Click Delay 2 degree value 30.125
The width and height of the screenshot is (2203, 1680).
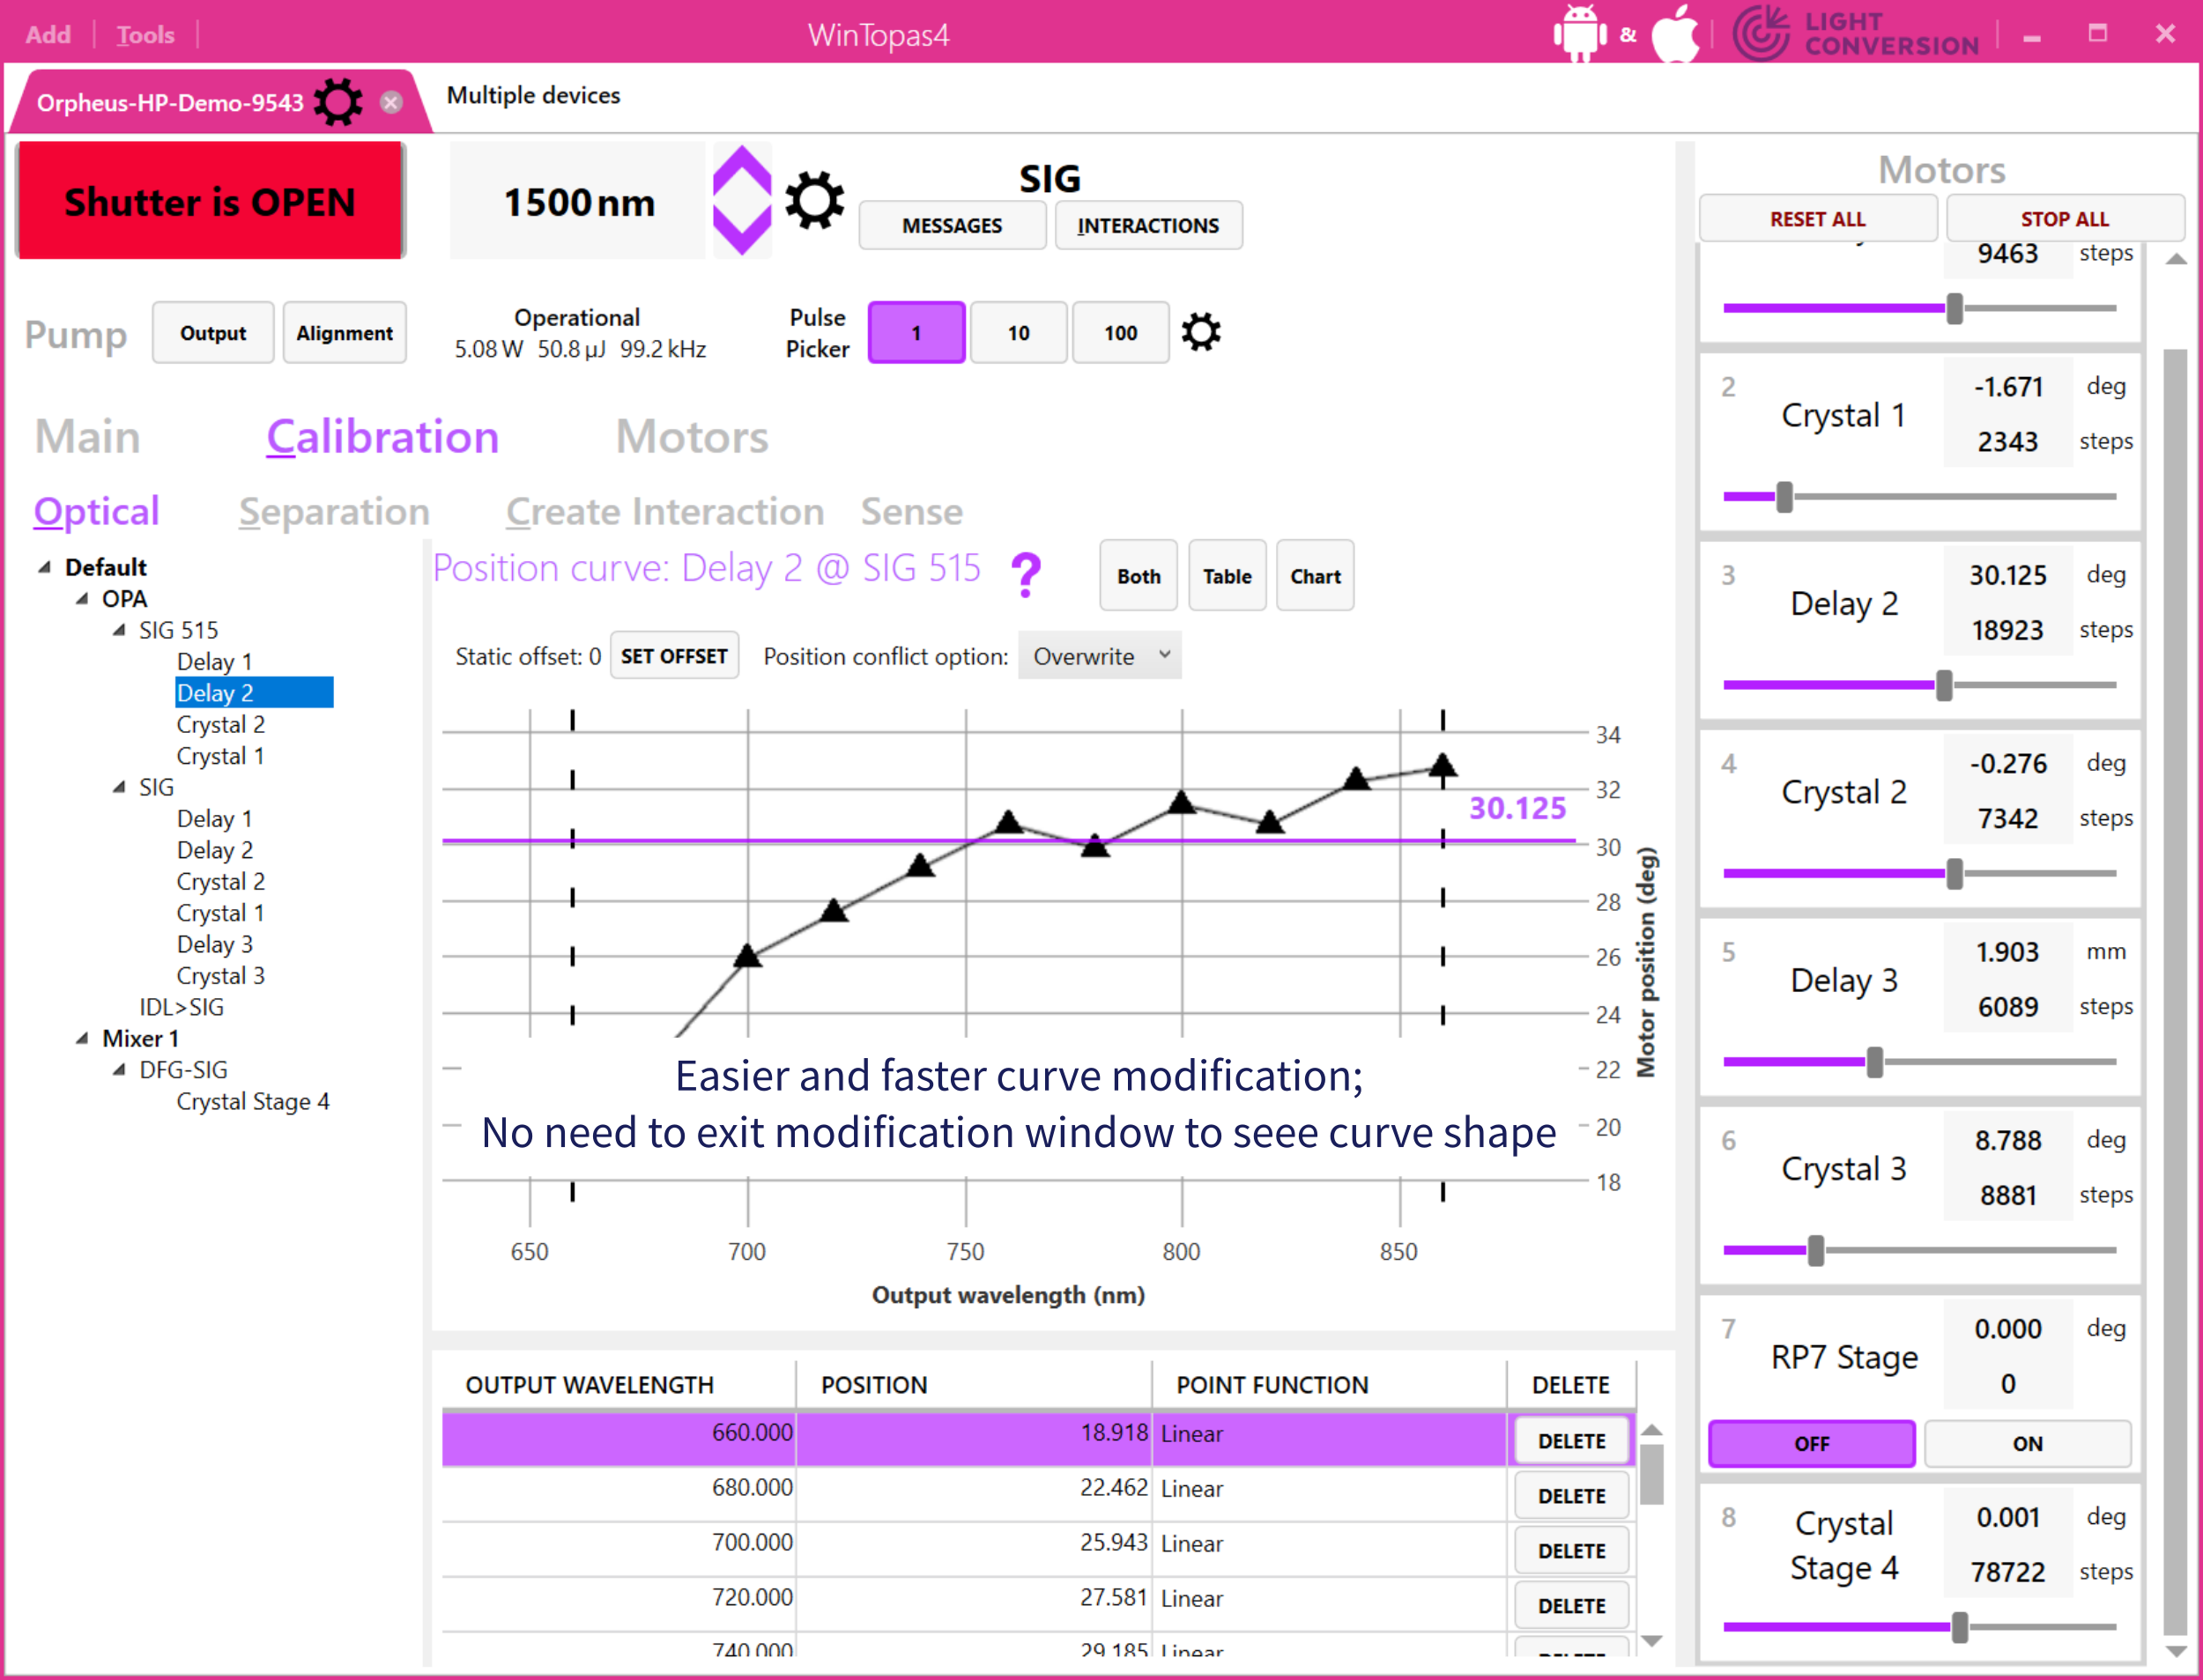(x=2007, y=575)
